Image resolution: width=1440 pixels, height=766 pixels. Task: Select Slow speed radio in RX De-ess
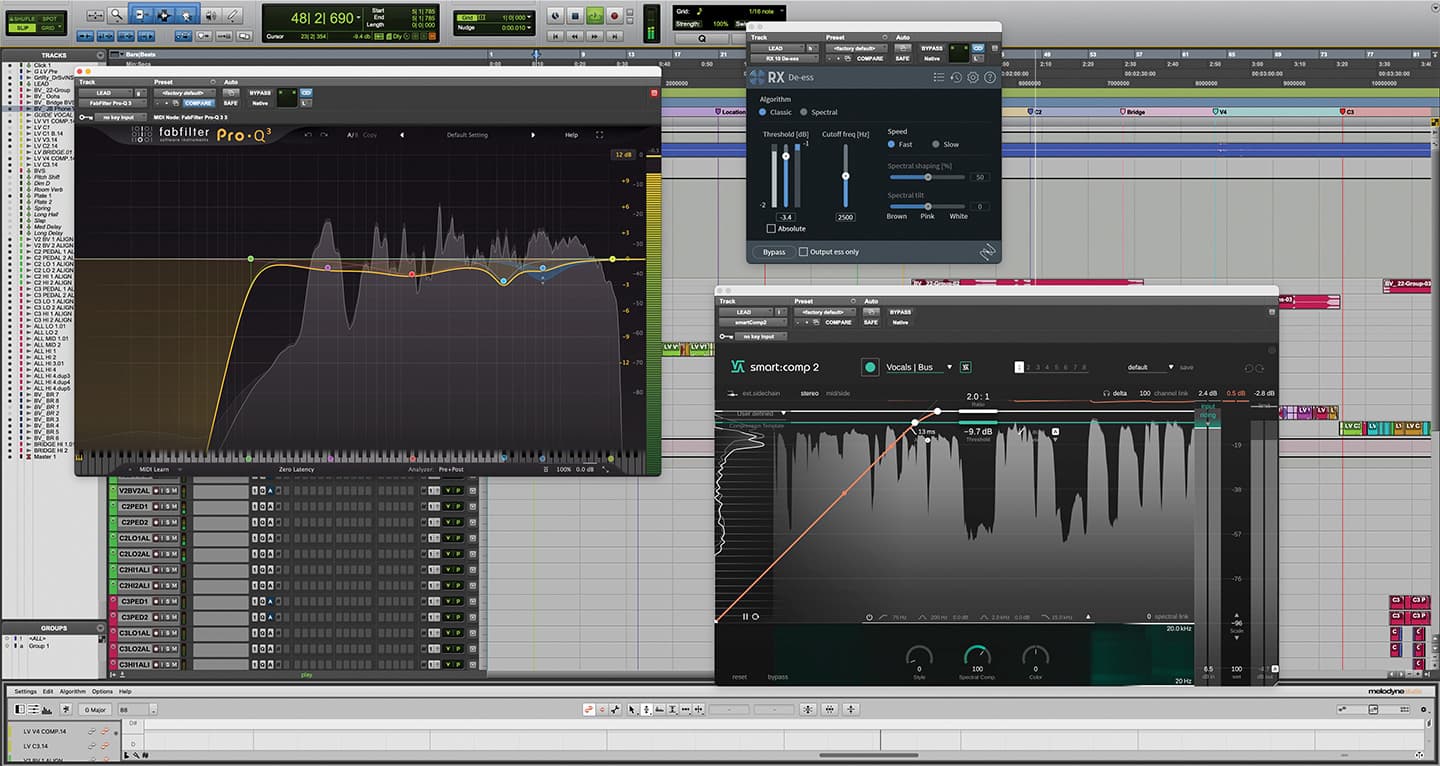point(936,144)
